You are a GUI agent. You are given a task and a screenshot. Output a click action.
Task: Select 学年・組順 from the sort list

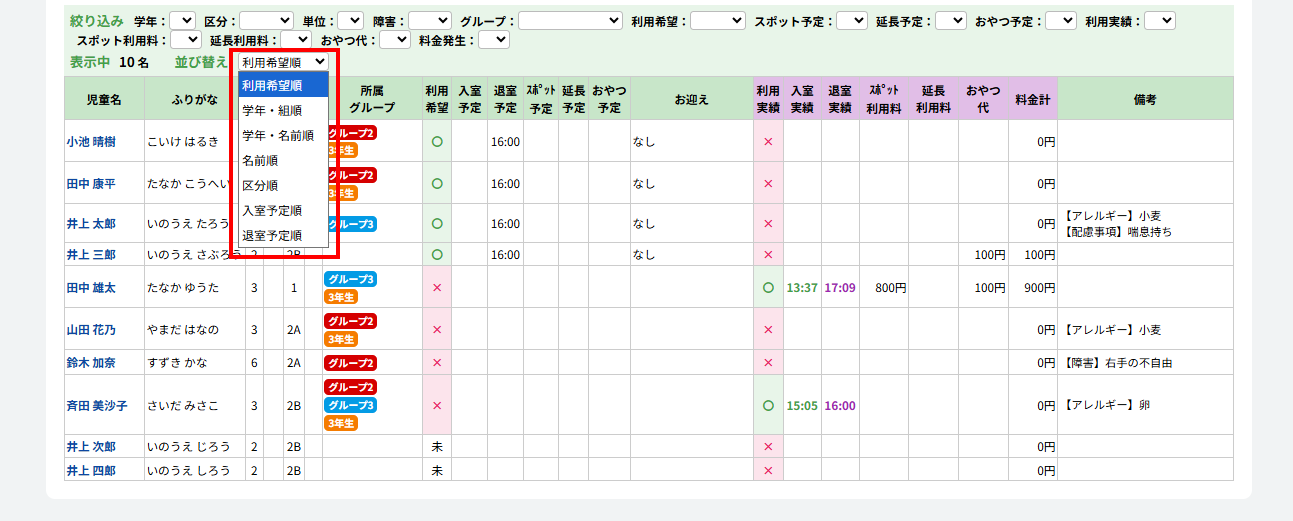pyautogui.click(x=272, y=110)
